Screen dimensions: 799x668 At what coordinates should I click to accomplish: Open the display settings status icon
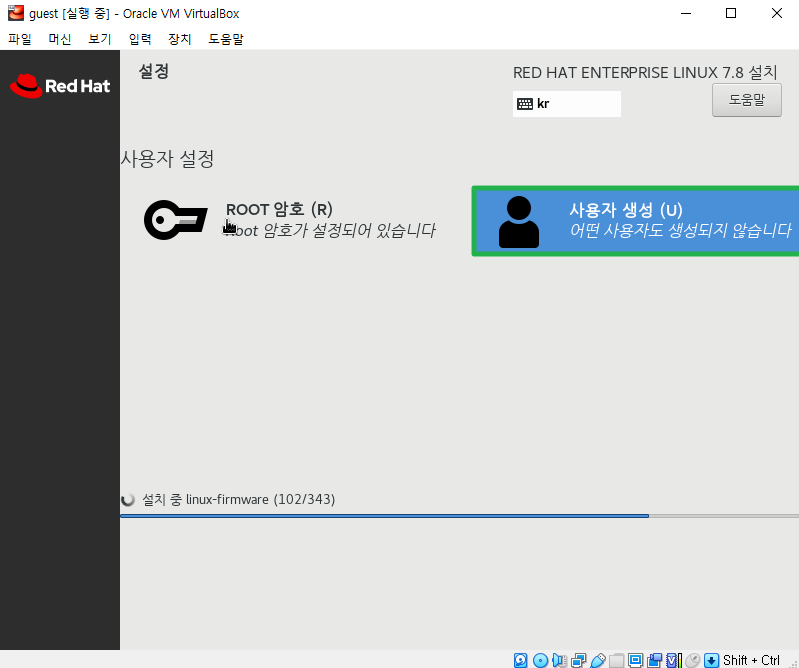pyautogui.click(x=635, y=660)
